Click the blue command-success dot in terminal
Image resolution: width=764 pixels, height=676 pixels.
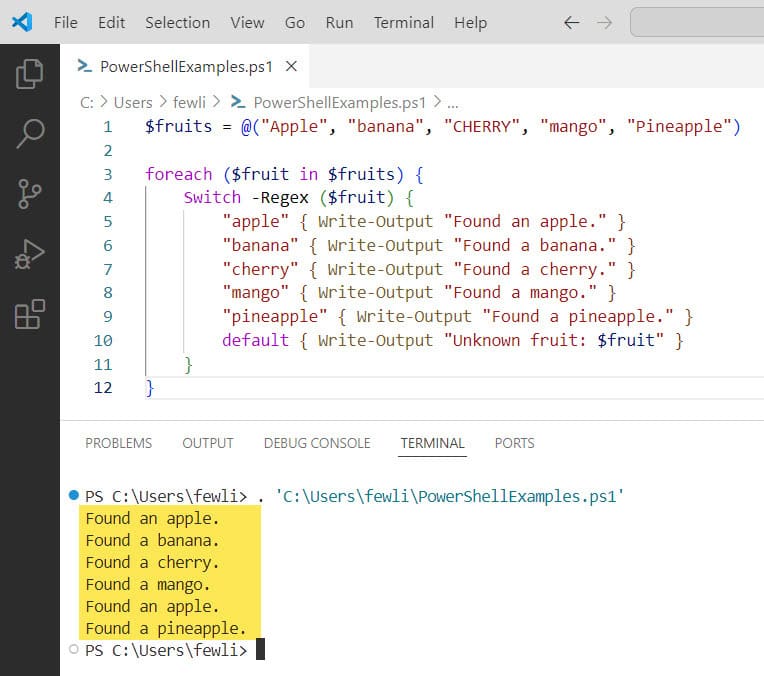click(74, 495)
